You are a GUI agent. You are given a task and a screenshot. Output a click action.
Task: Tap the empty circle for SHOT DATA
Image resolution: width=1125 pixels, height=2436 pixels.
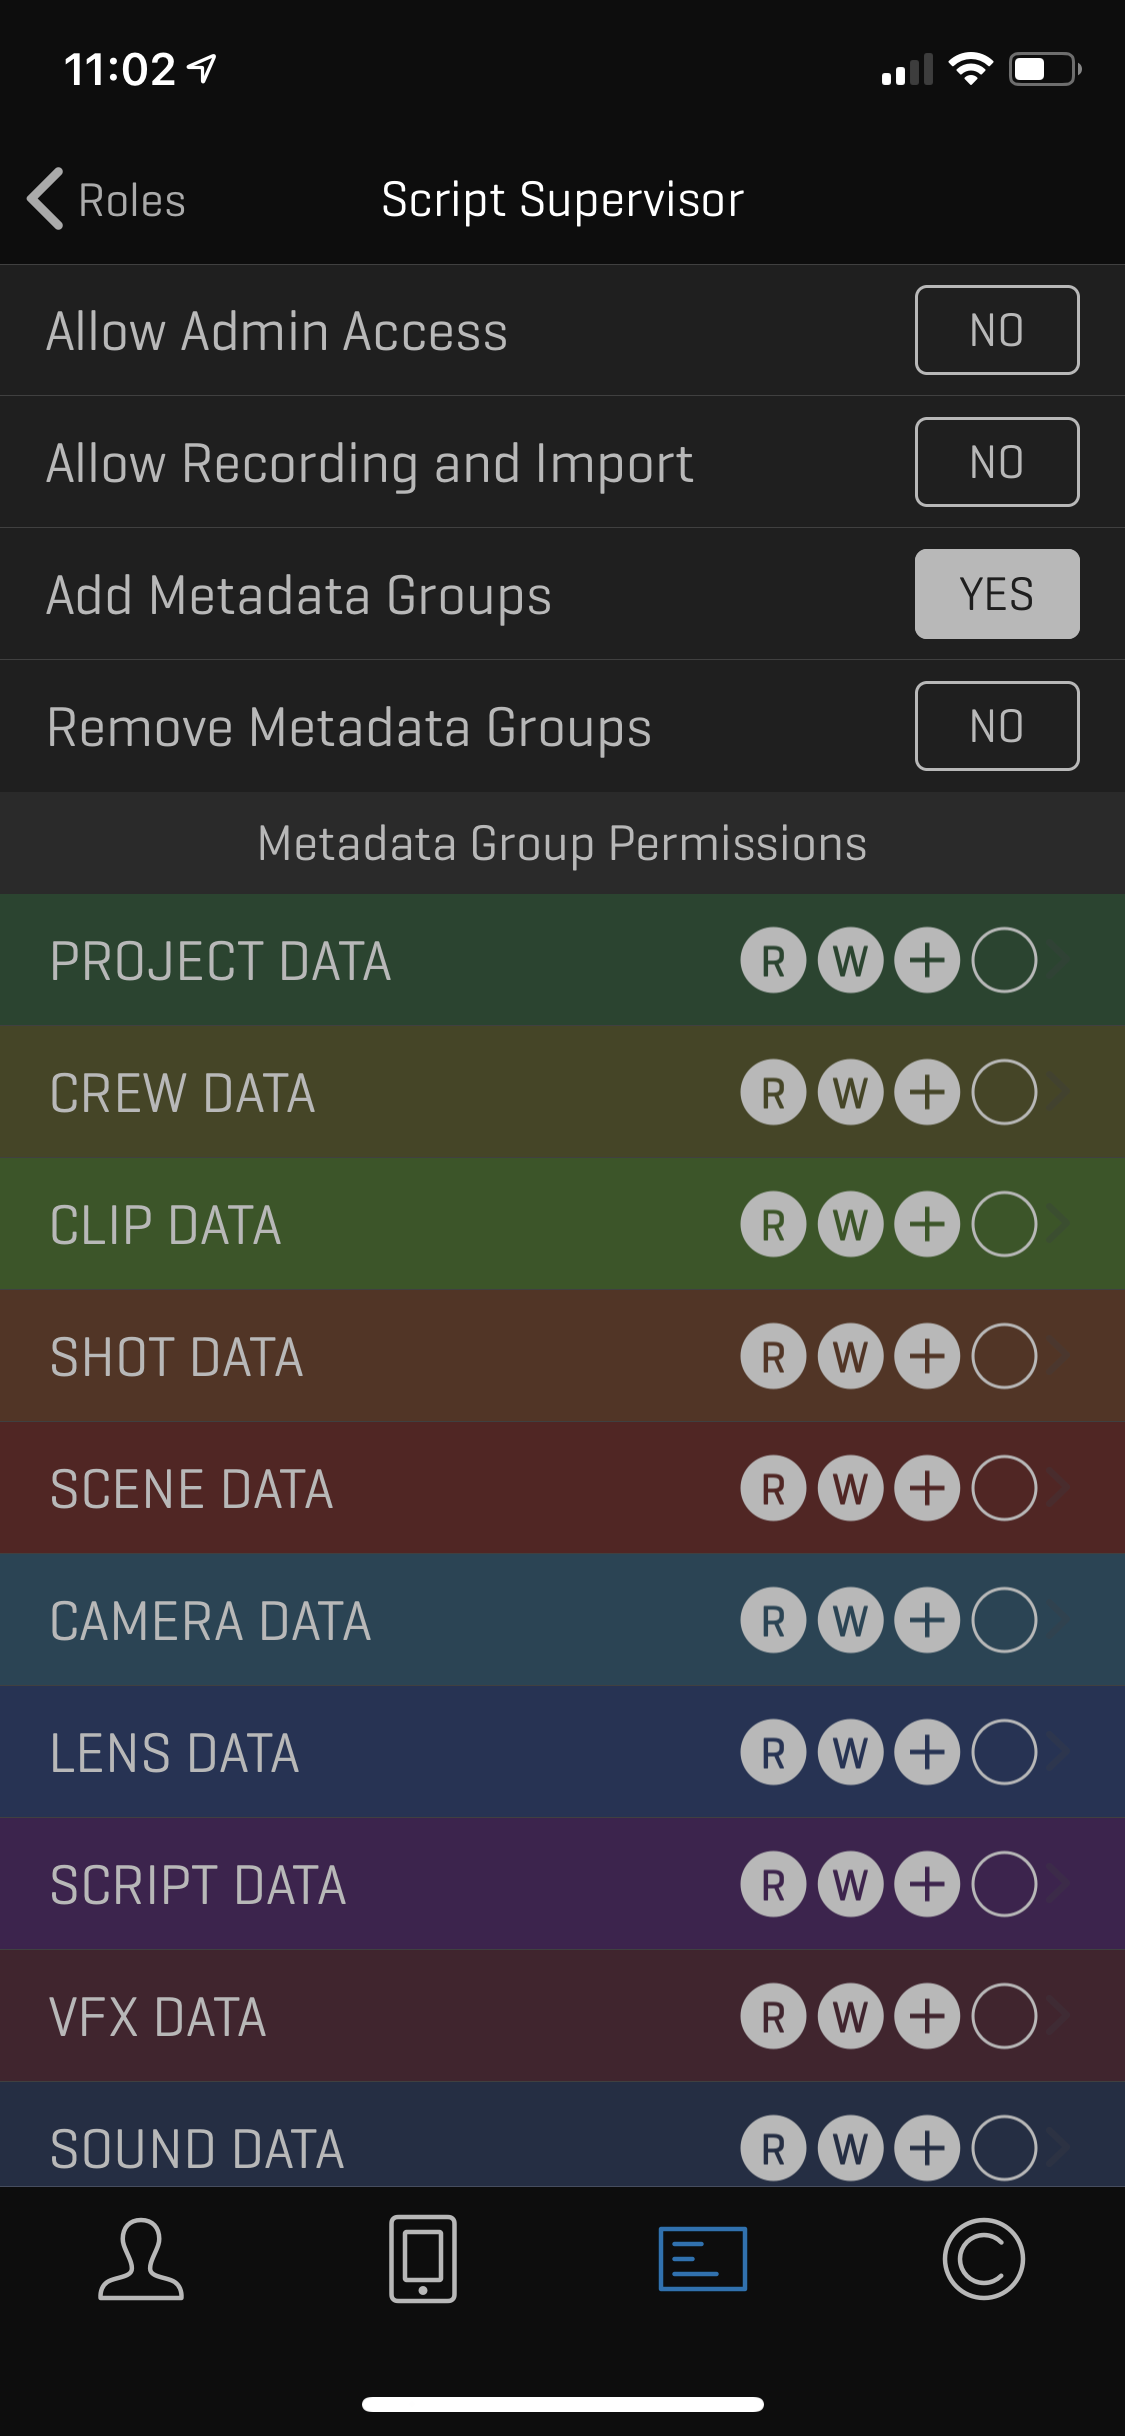tap(1004, 1357)
